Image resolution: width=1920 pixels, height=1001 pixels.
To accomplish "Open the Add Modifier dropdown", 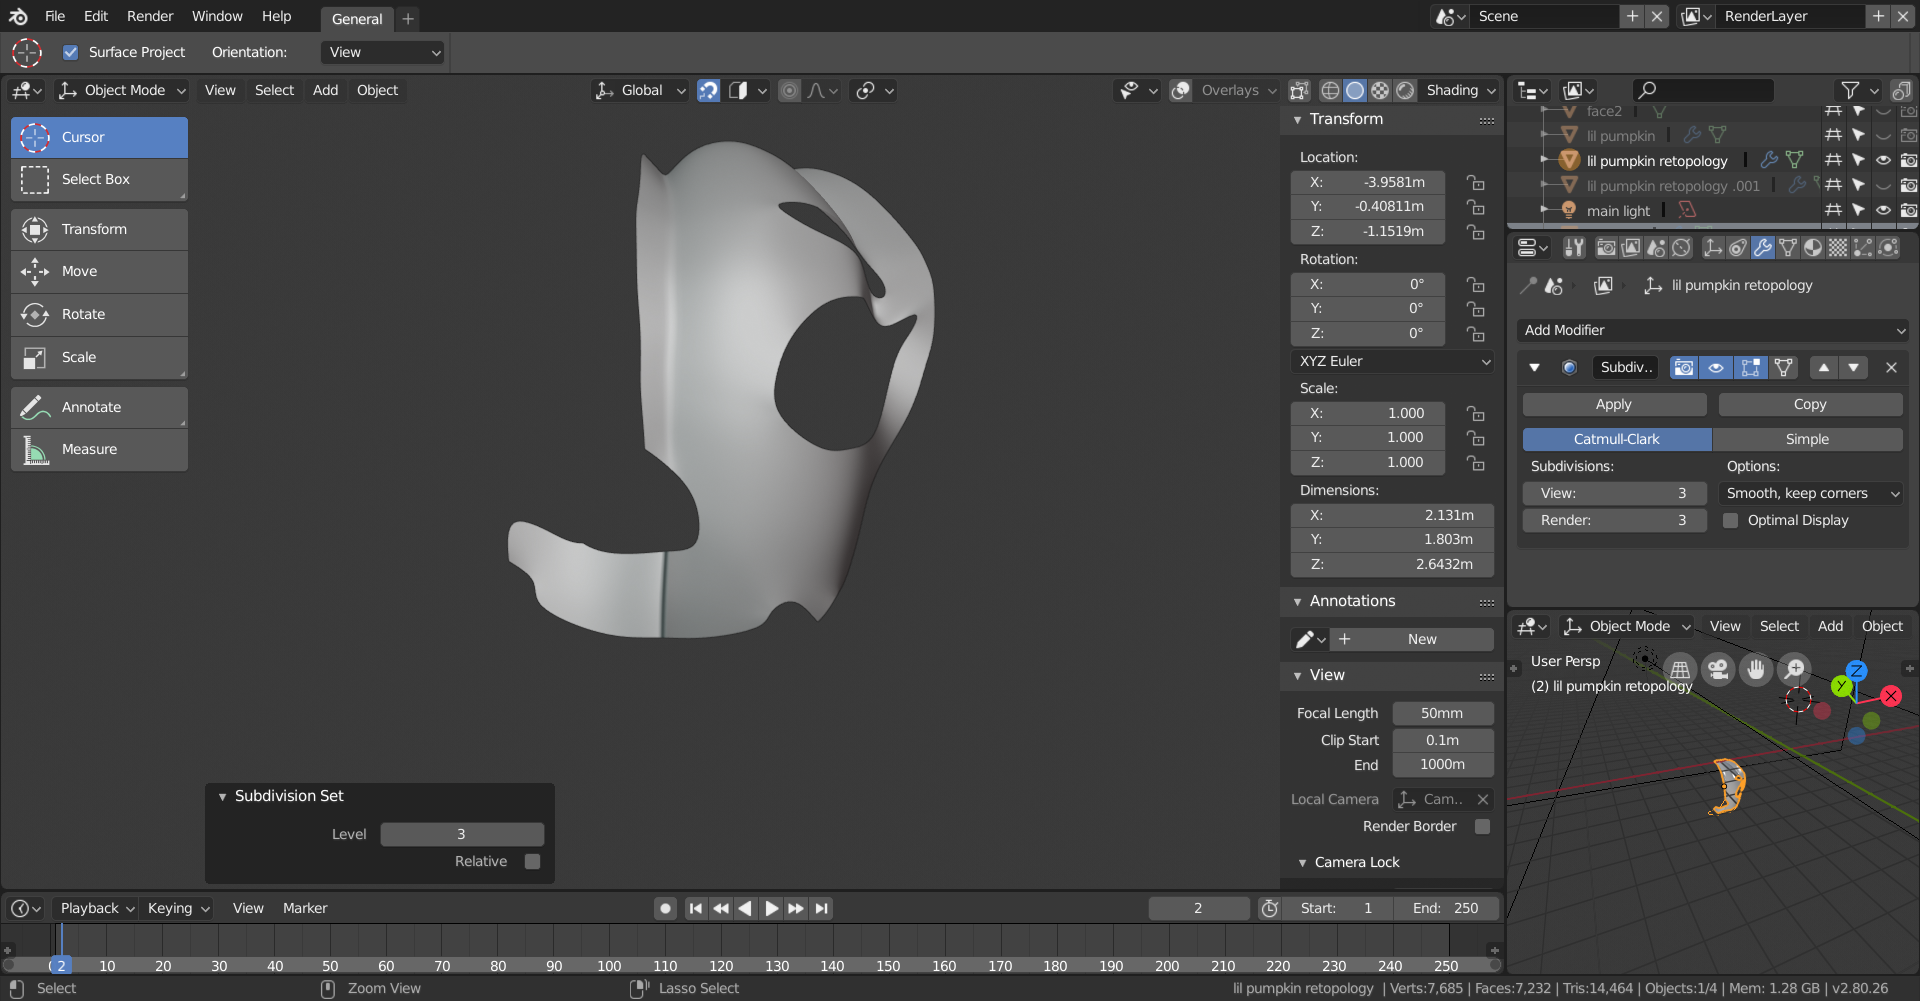I will tap(1713, 330).
